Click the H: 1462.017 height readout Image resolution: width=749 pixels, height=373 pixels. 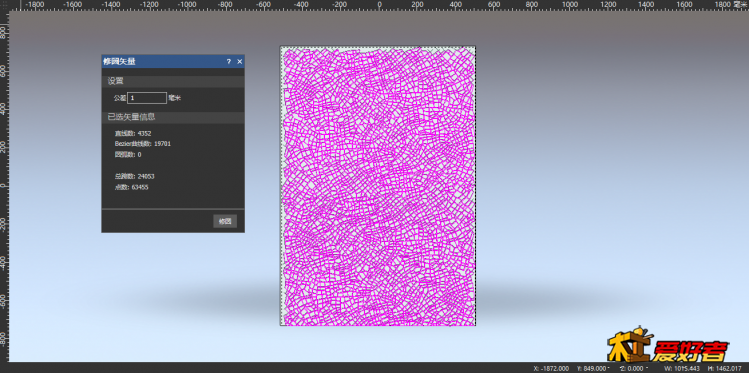[726, 368]
